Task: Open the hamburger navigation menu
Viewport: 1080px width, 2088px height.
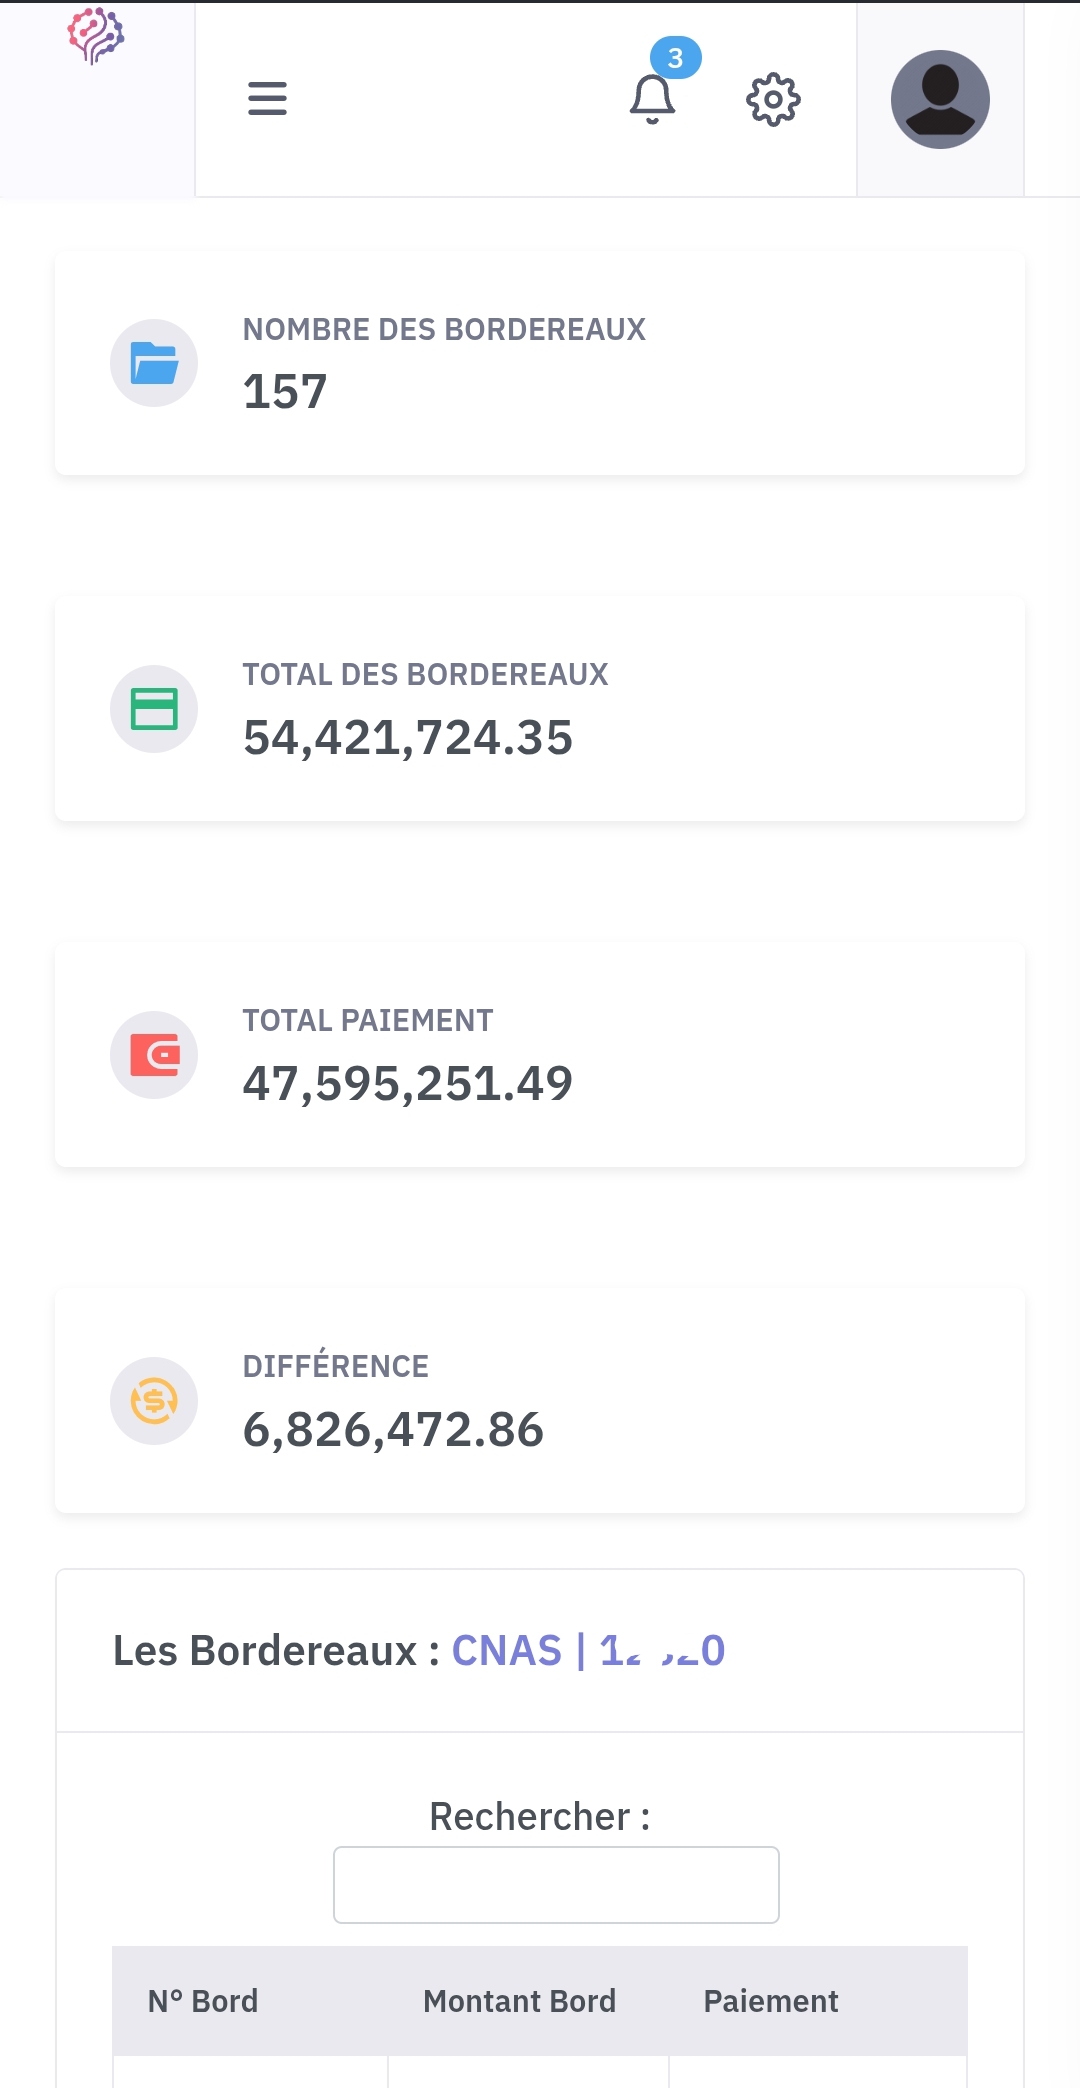Action: tap(267, 99)
